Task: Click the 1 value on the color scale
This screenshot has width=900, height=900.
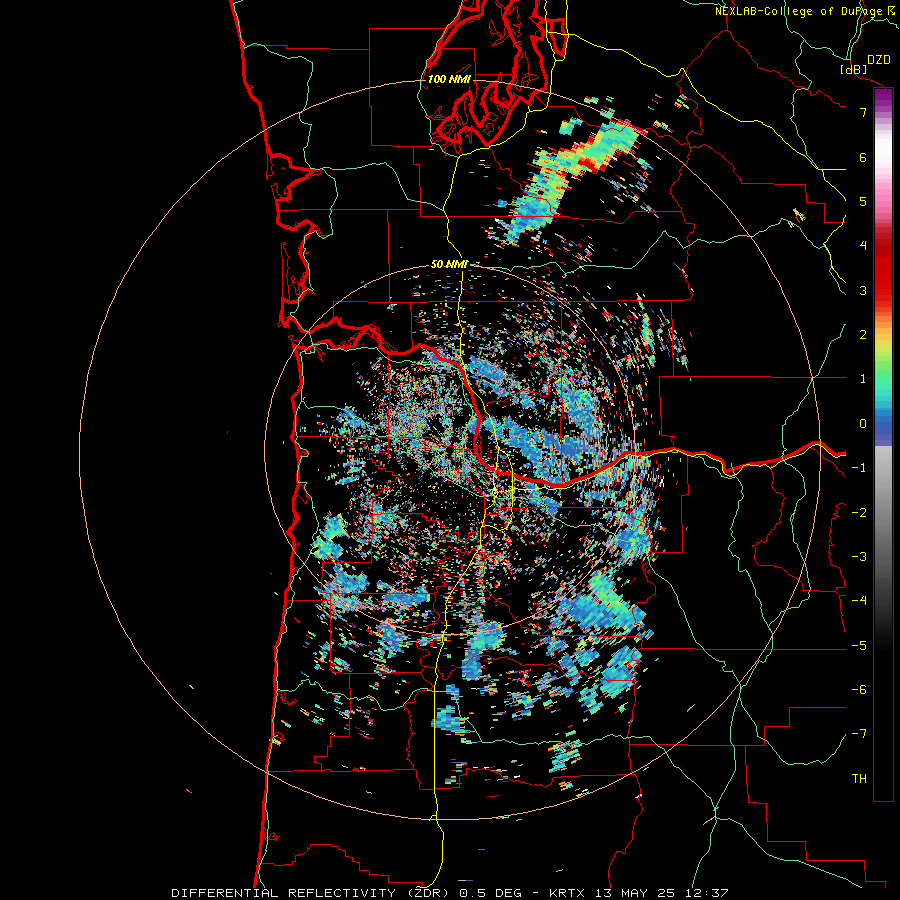Action: coord(863,379)
